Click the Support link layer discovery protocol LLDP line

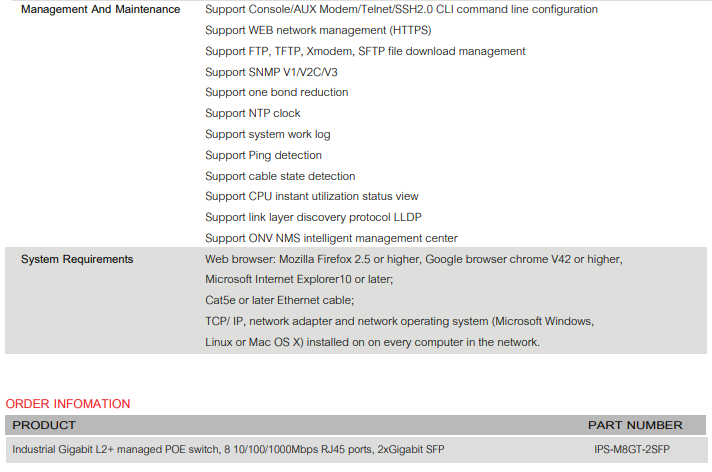click(313, 217)
